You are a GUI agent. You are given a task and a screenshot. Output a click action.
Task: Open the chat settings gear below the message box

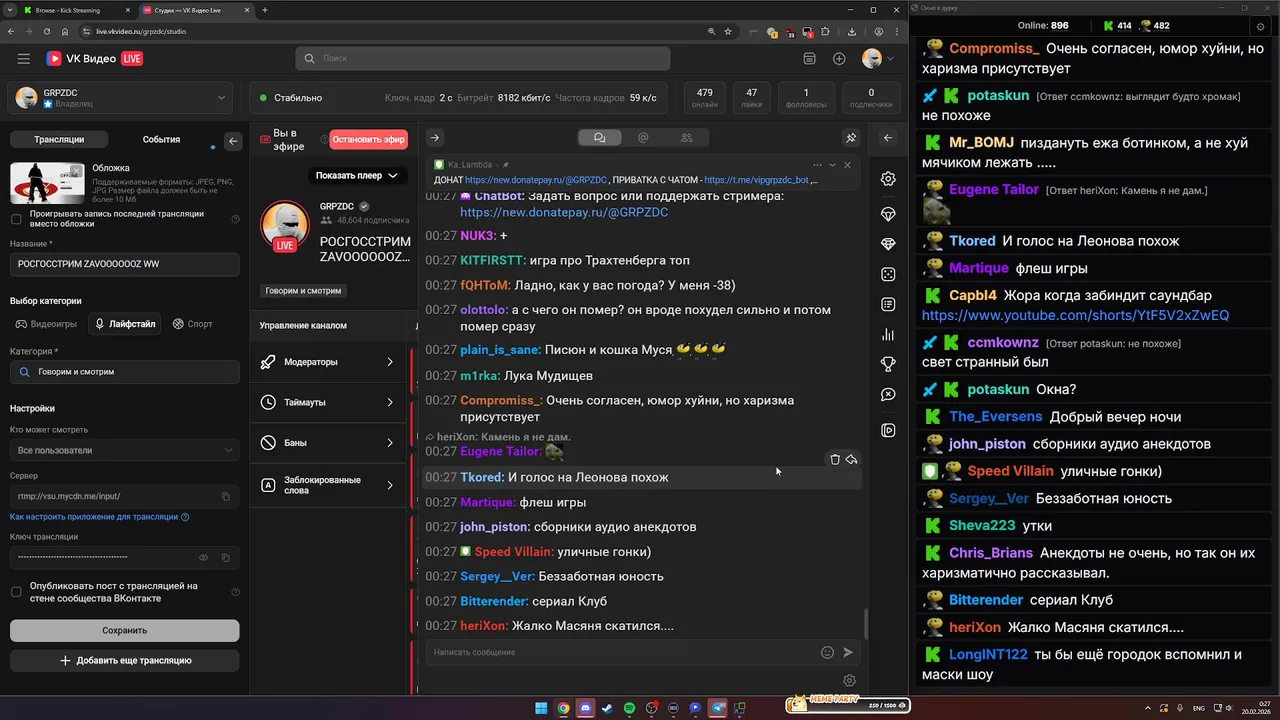tap(849, 681)
